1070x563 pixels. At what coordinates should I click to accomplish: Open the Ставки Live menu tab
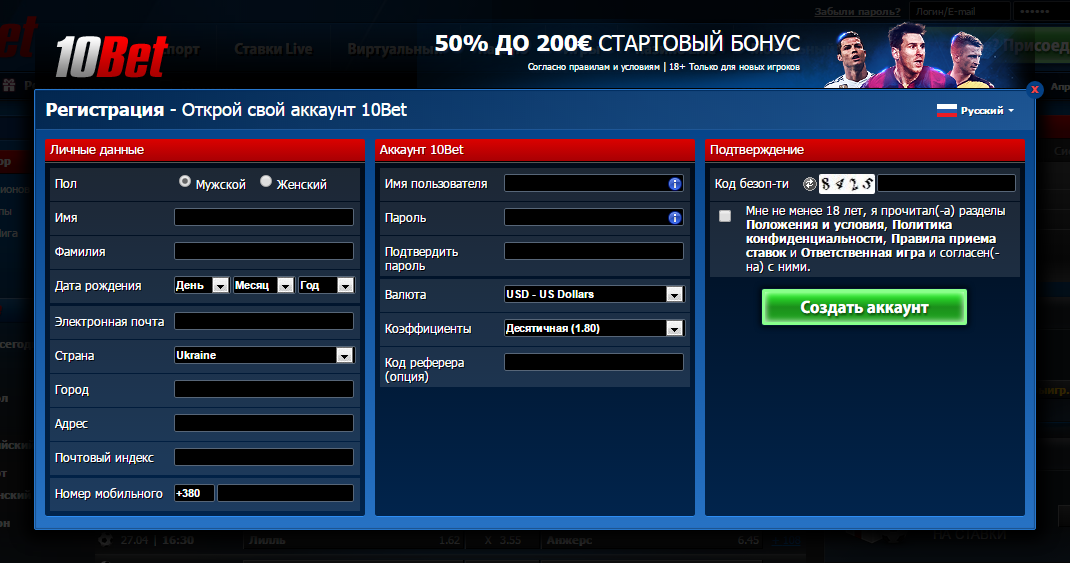(273, 49)
